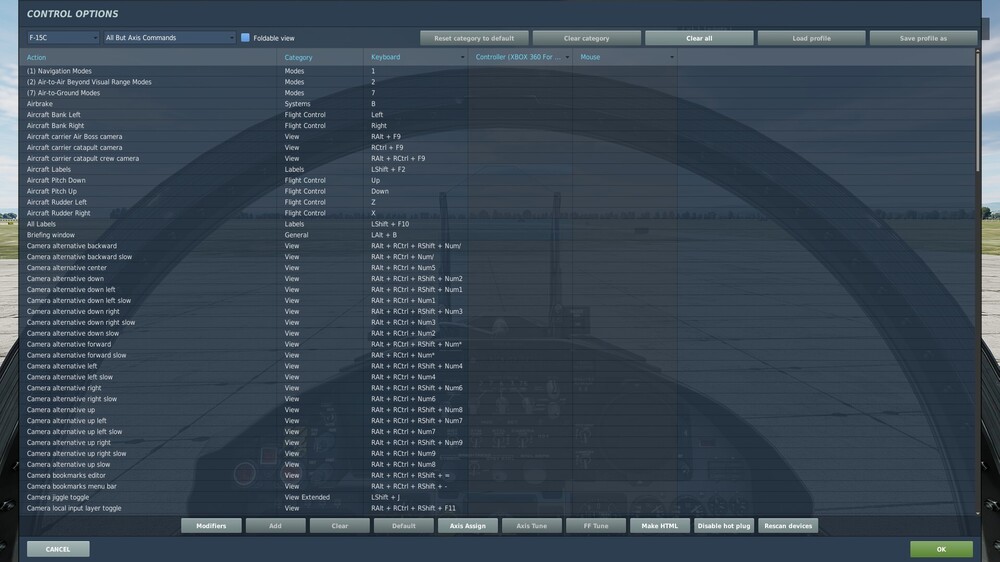
Task: Open the Modifiers panel
Action: pyautogui.click(x=211, y=526)
